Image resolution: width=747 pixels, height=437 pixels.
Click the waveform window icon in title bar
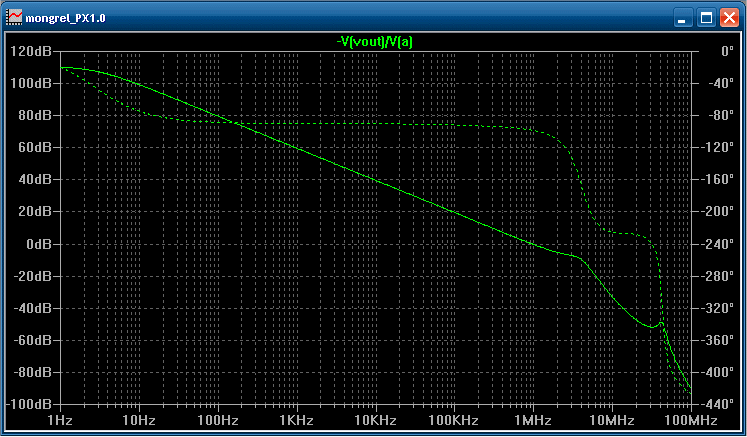coord(14,18)
